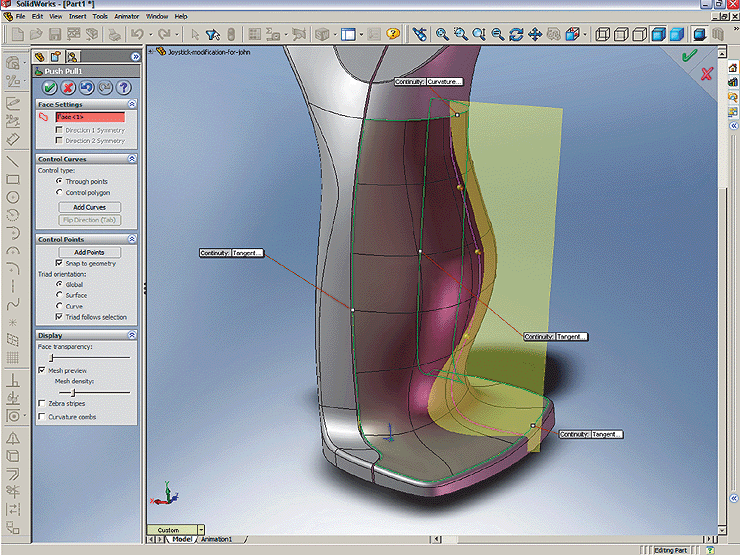740x555 pixels.
Task: Enable Direction 2 Symmetry checkbox
Action: (59, 141)
